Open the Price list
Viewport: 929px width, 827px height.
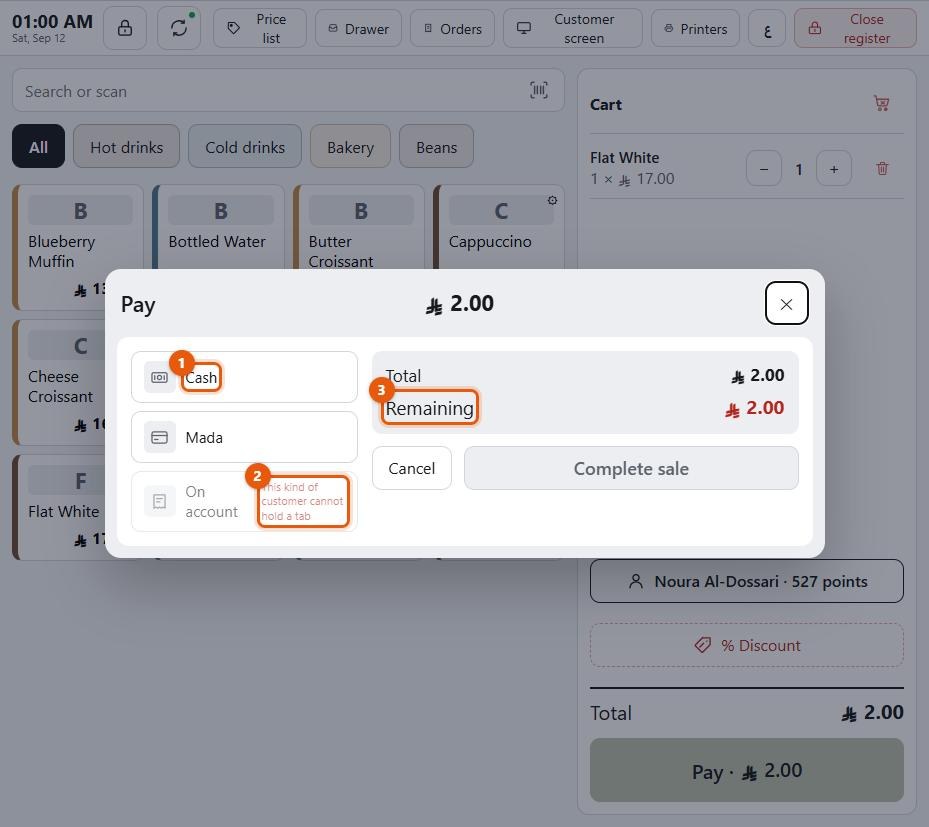point(260,28)
